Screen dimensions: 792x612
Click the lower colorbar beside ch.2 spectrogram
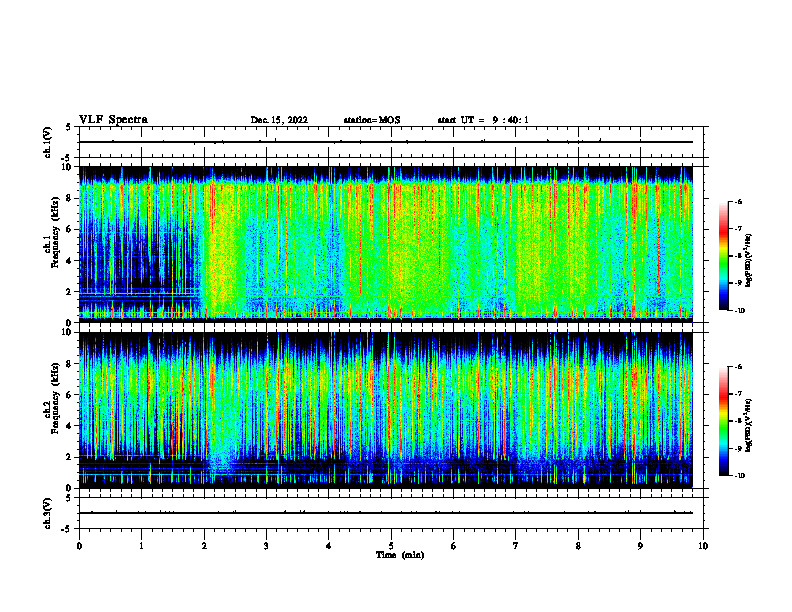click(724, 421)
